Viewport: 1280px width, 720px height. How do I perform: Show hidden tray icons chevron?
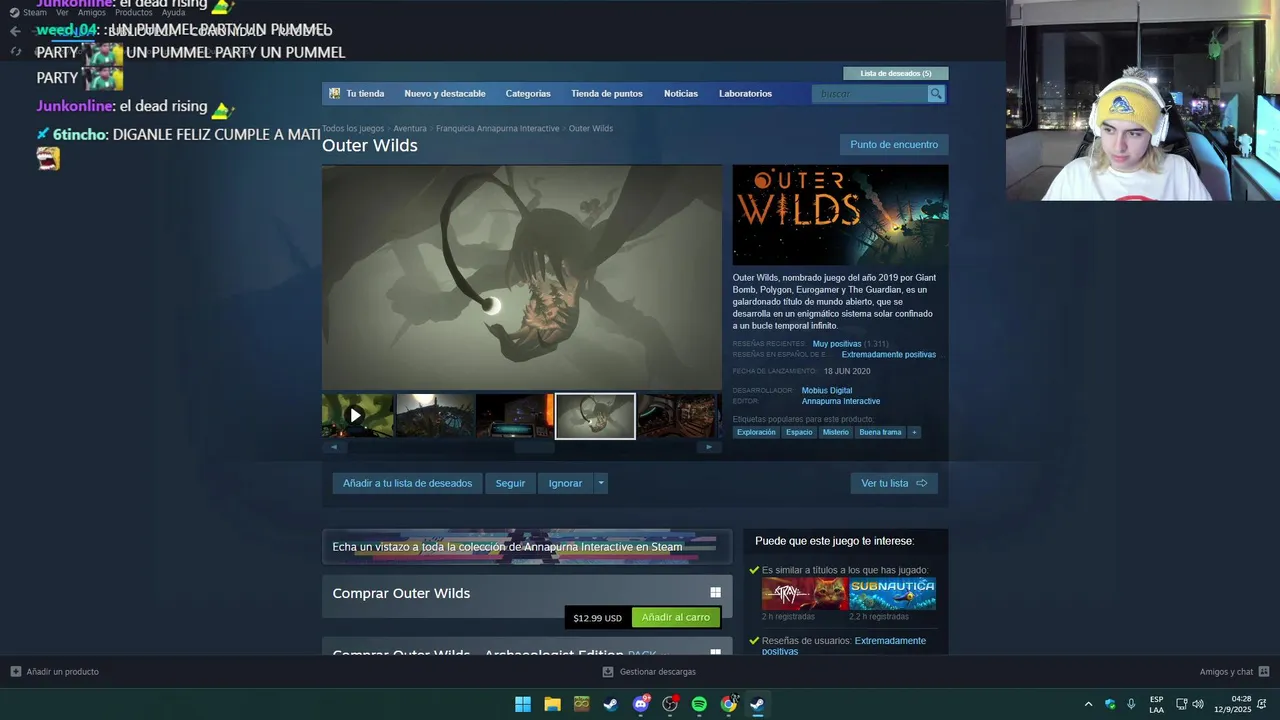click(1088, 704)
